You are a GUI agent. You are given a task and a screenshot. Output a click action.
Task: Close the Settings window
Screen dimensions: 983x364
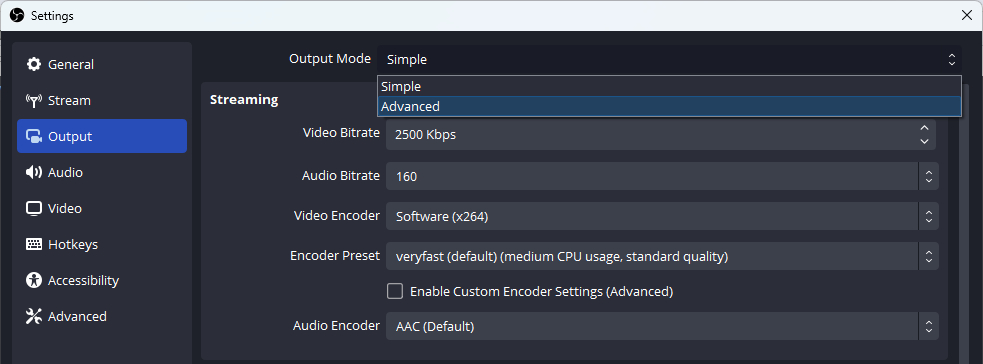(x=967, y=16)
